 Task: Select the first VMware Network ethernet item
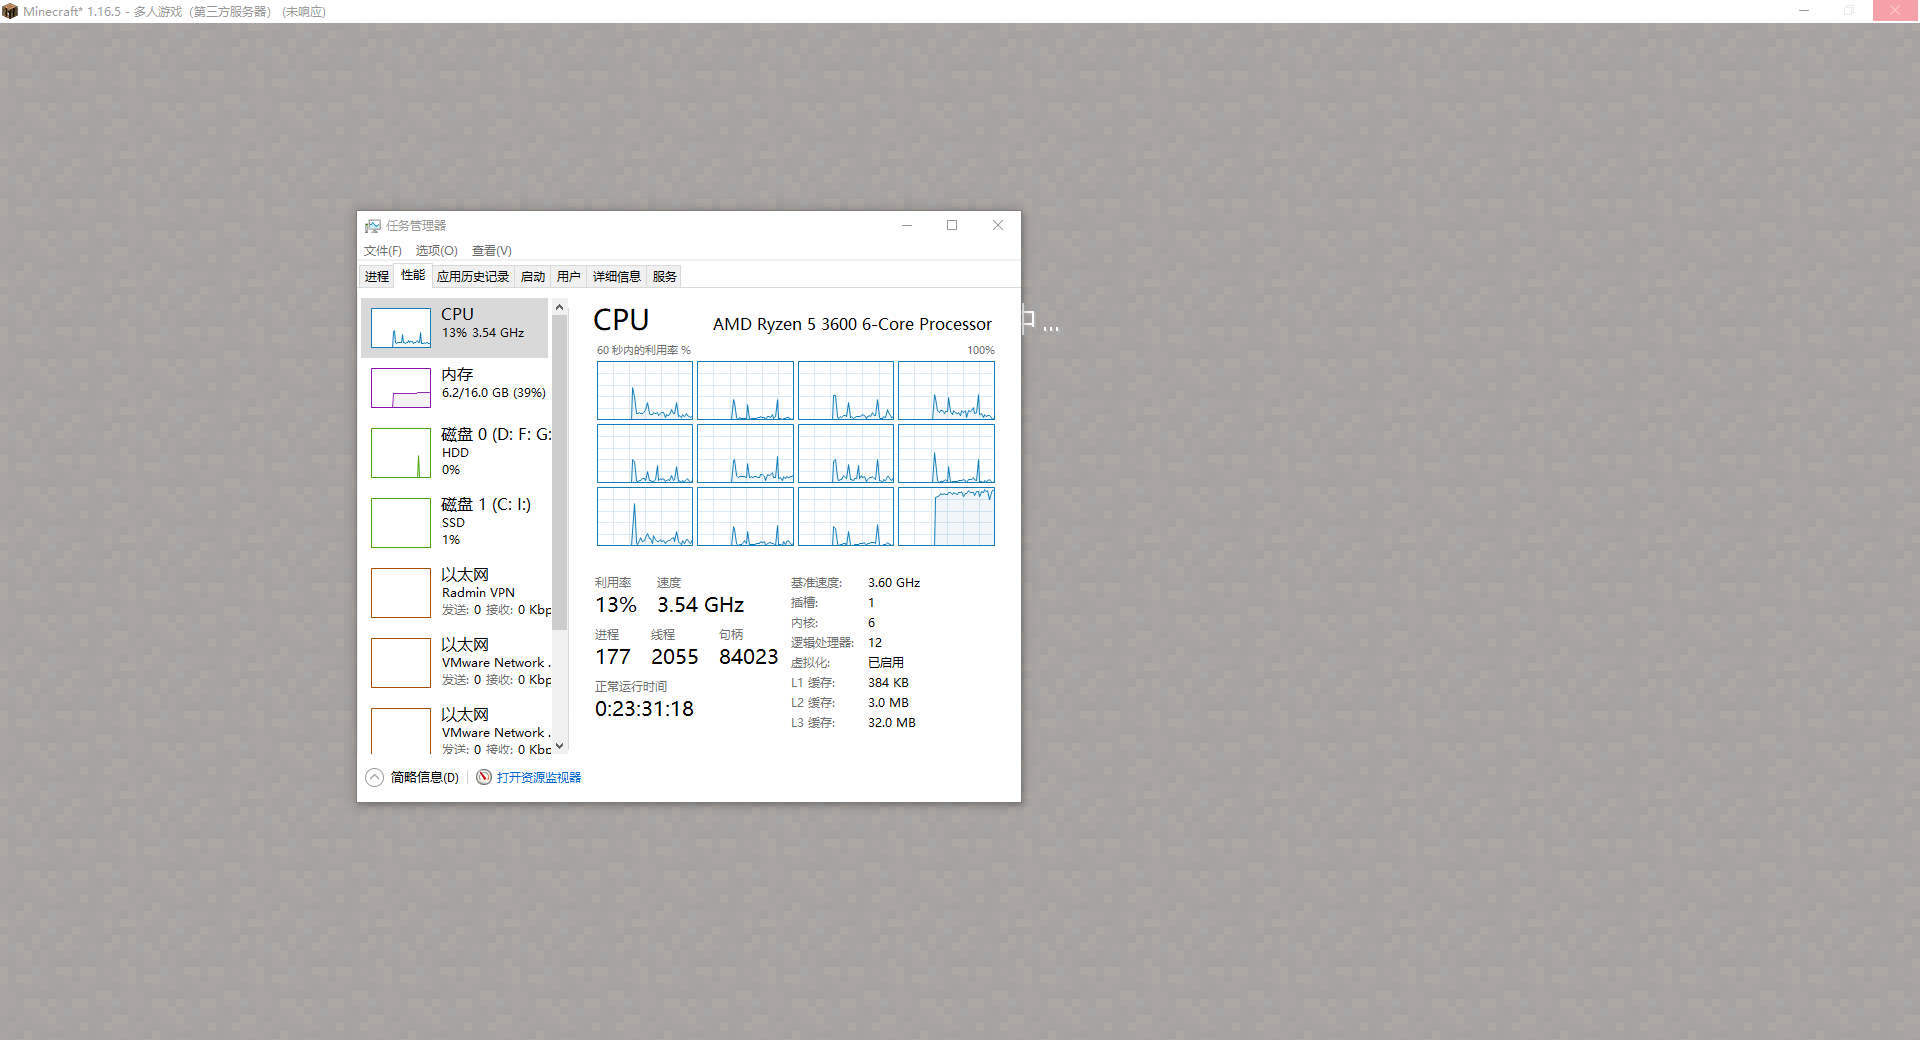tap(455, 662)
